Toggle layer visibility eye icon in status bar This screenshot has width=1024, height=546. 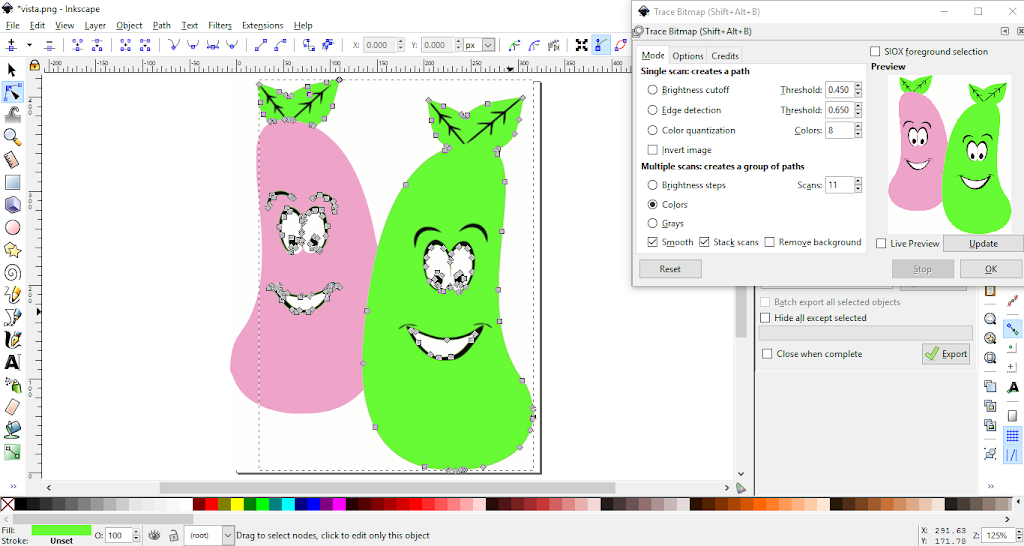pyautogui.click(x=154, y=536)
